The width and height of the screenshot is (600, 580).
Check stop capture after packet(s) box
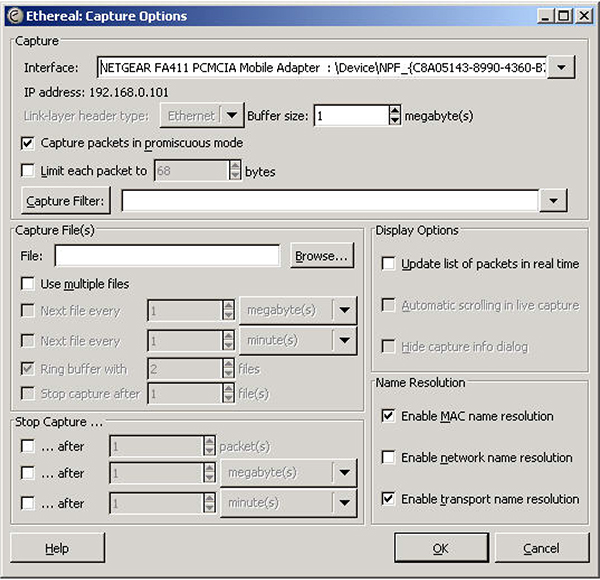tap(28, 446)
